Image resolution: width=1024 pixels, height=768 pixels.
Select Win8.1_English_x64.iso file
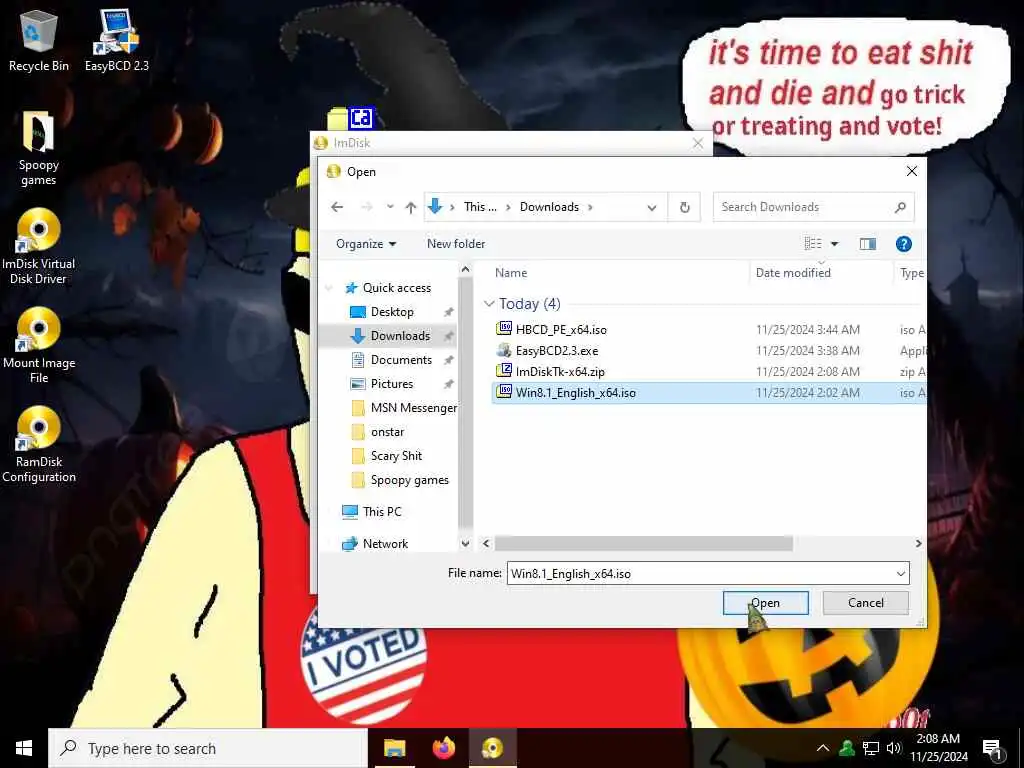click(575, 392)
